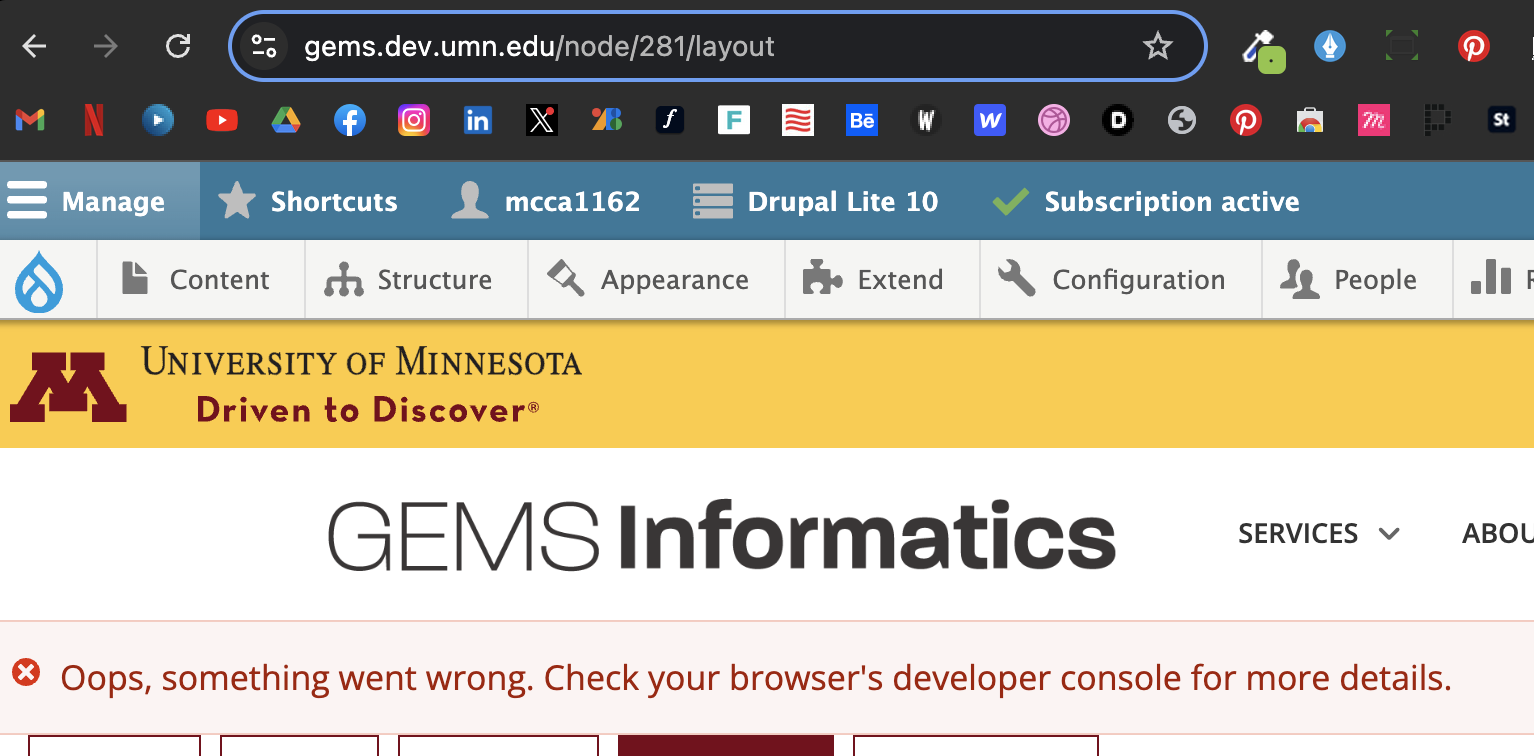
Task: Go to the Appearance admin section
Action: coord(650,280)
